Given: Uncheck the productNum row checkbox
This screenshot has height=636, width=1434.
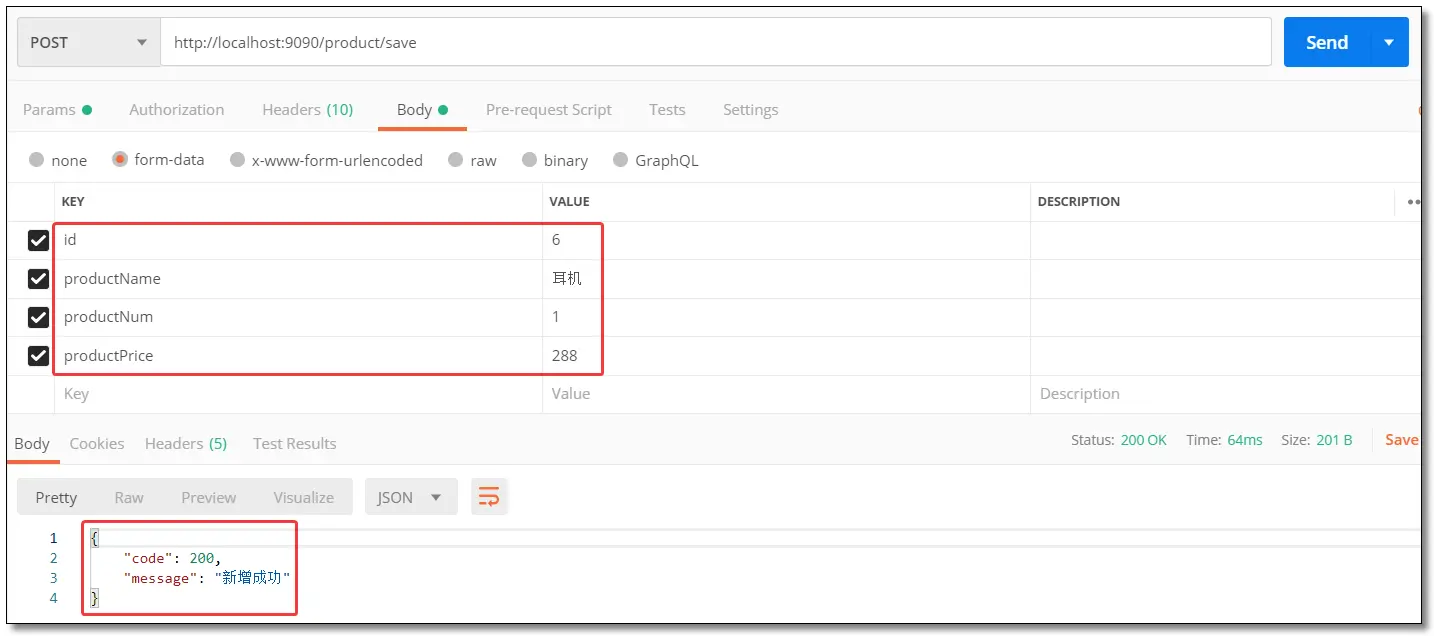Looking at the screenshot, I should coord(38,317).
